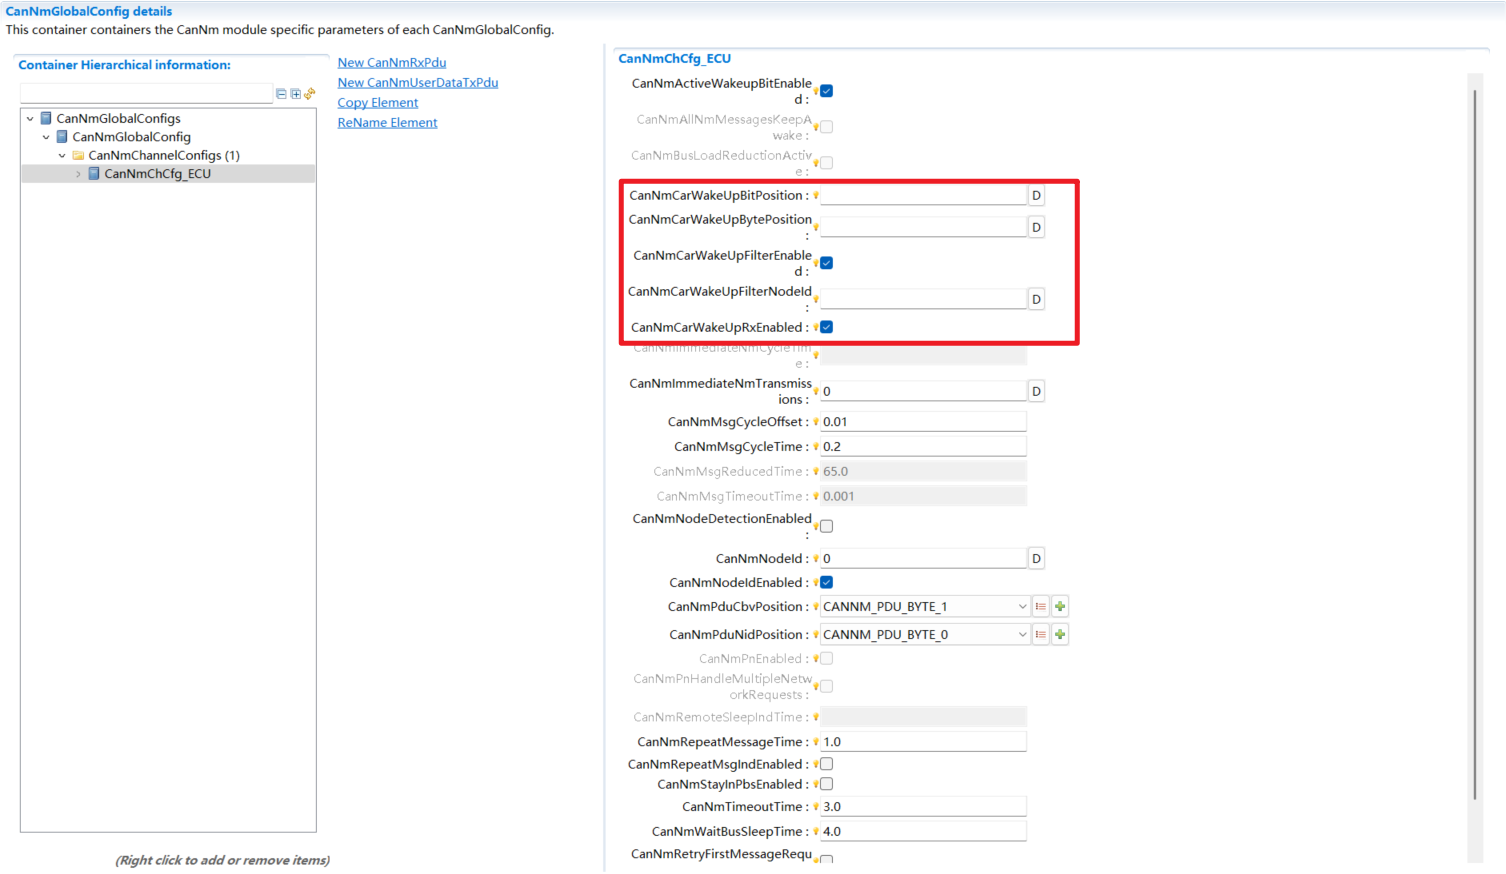Viewport: 1506px width, 874px height.
Task: Click the green plus beside CanNmPduCbvPosition
Action: 1060,607
